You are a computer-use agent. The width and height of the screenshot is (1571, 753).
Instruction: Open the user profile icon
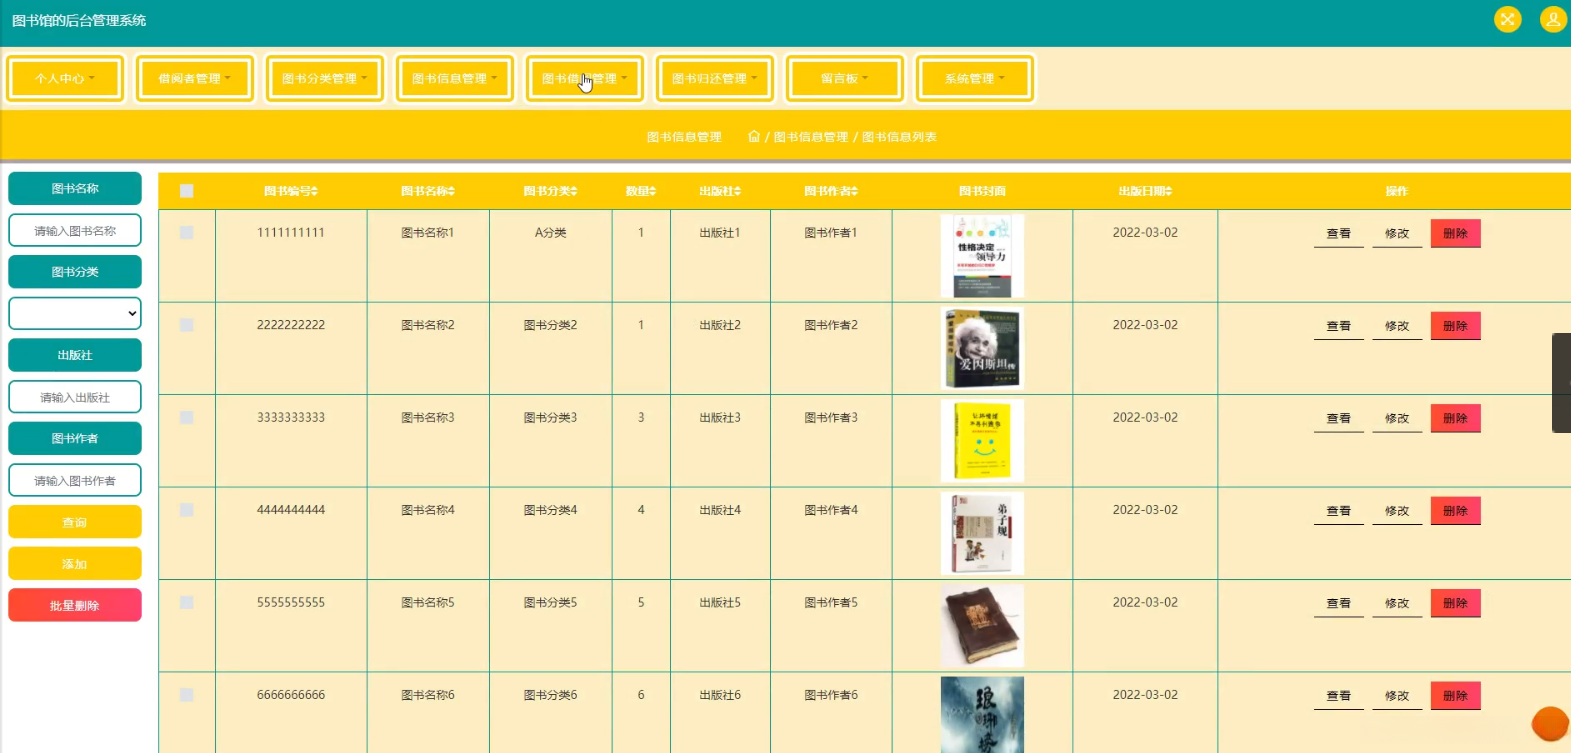[1553, 19]
